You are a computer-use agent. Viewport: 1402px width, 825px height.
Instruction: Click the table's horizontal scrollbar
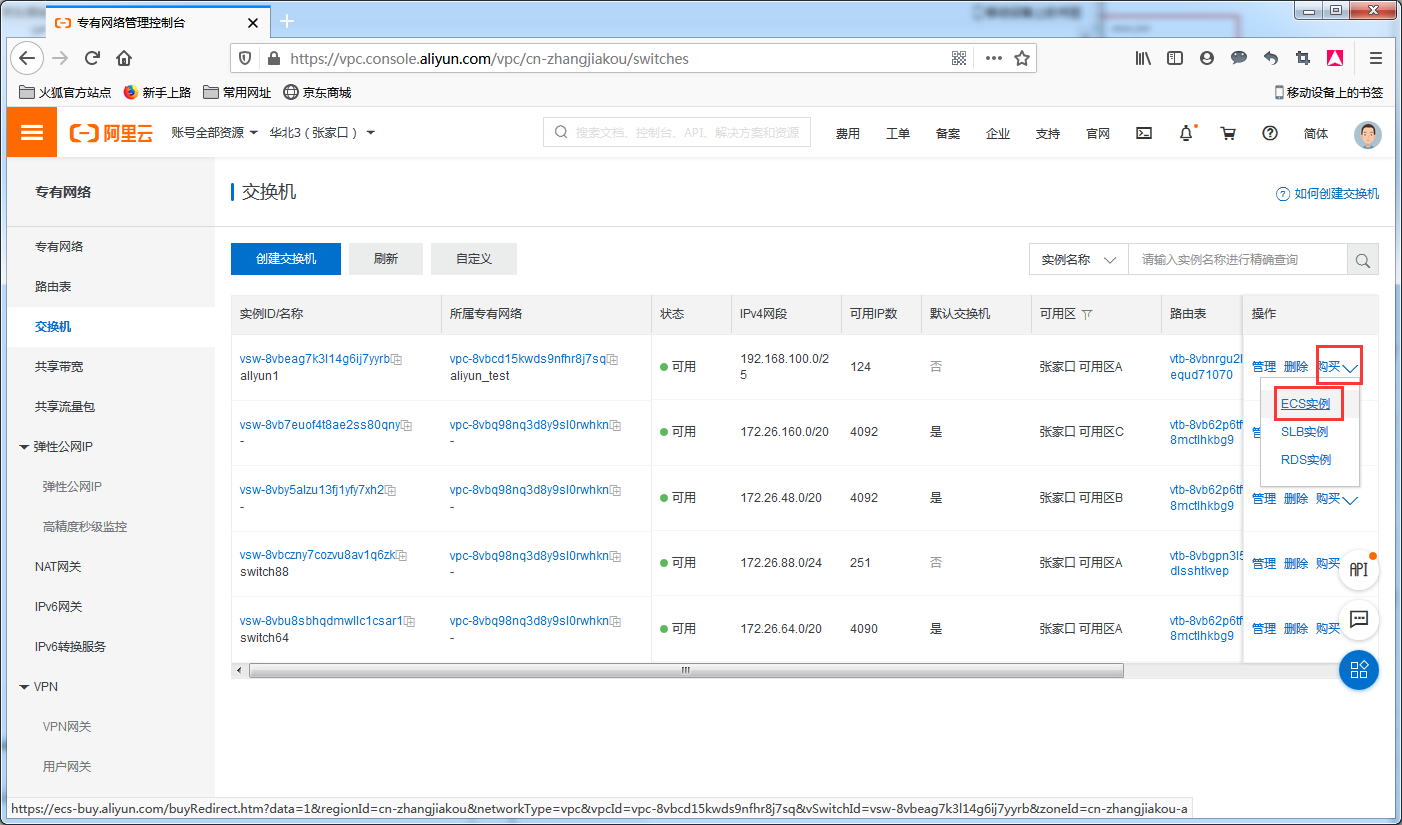click(685, 670)
